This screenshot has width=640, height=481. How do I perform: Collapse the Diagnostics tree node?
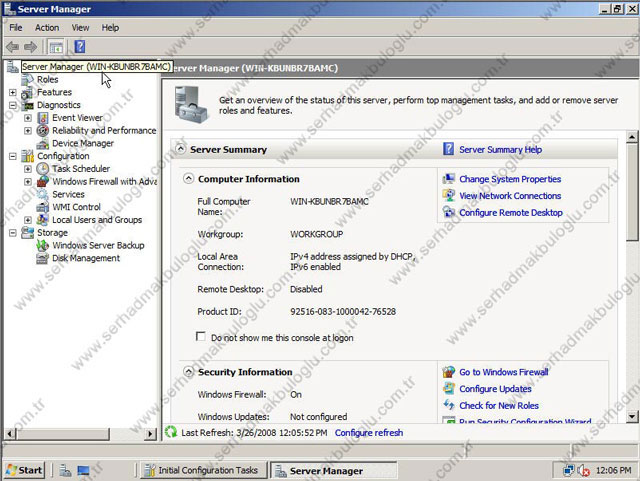point(13,105)
